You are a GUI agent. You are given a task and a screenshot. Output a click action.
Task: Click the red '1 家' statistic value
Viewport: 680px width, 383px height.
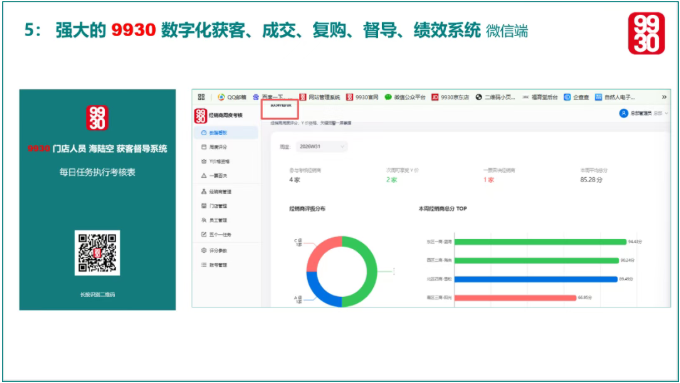coord(489,180)
